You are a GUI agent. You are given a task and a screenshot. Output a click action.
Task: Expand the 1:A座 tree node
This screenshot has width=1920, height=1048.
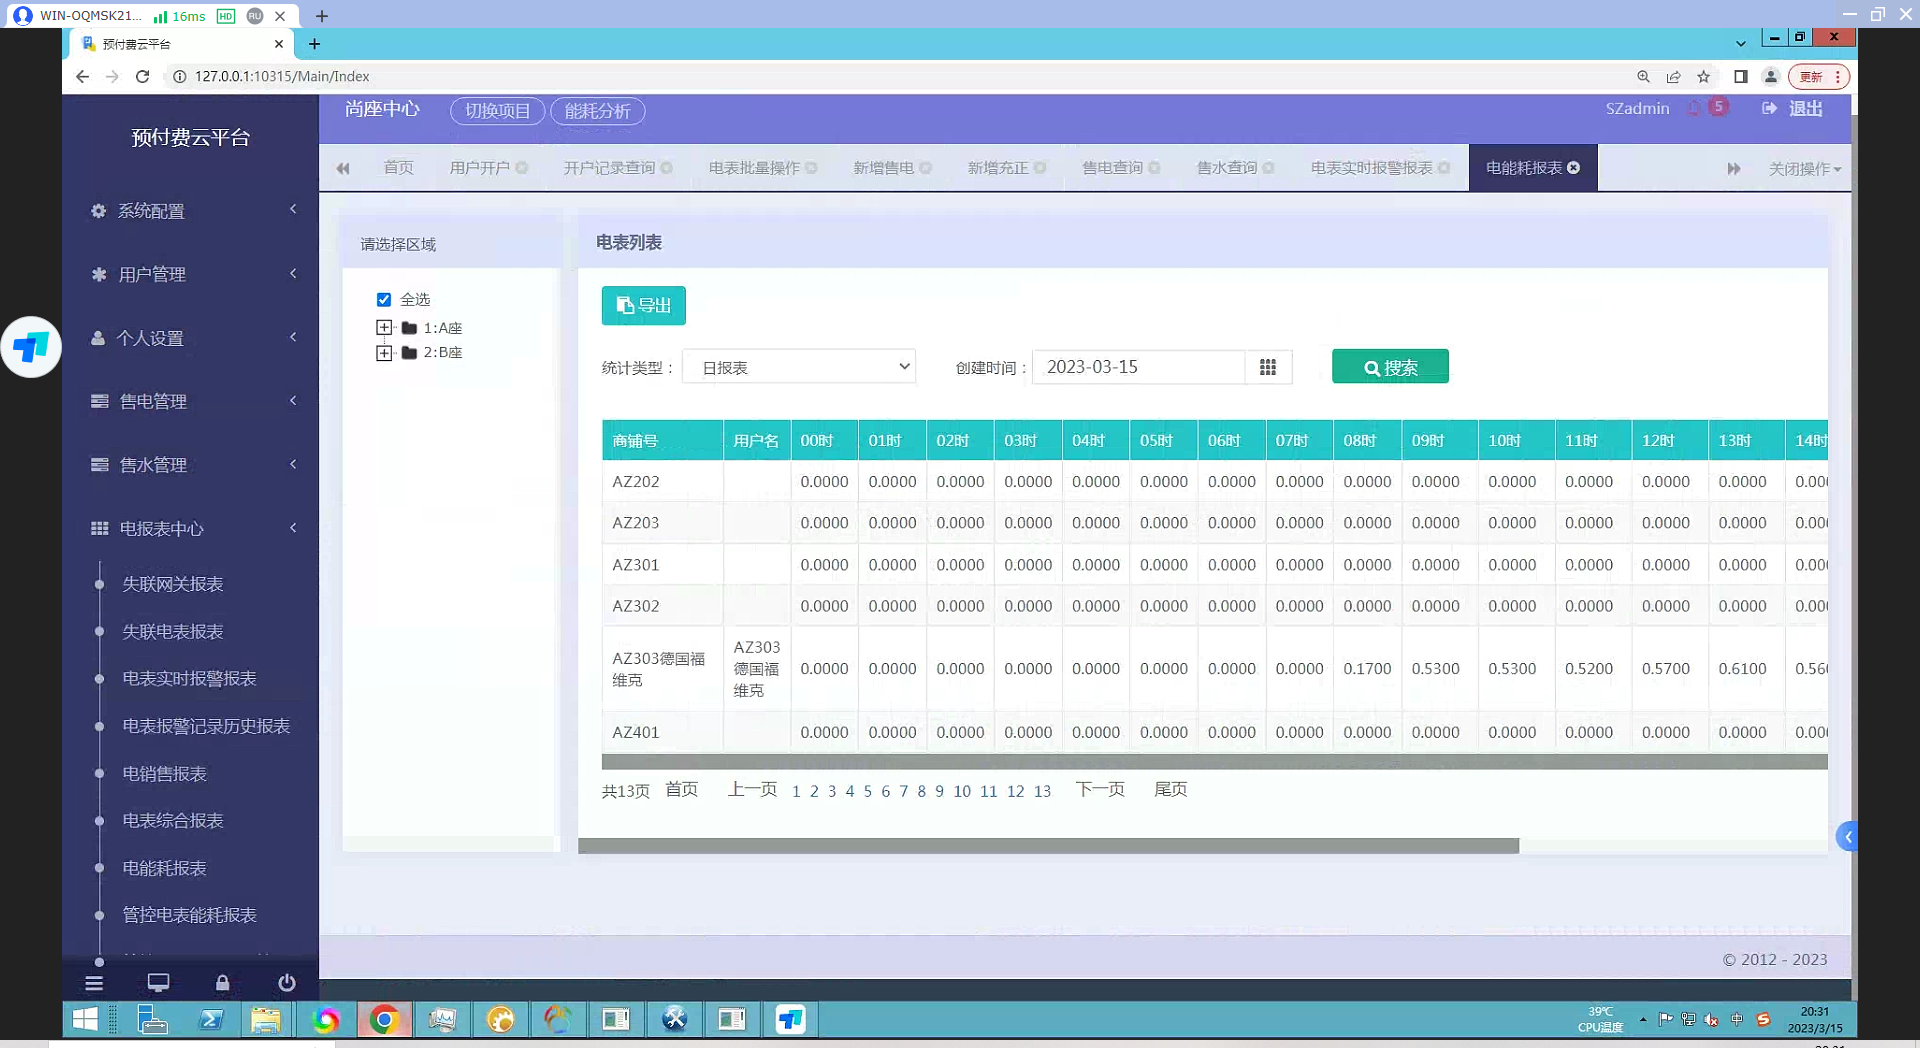tap(384, 328)
